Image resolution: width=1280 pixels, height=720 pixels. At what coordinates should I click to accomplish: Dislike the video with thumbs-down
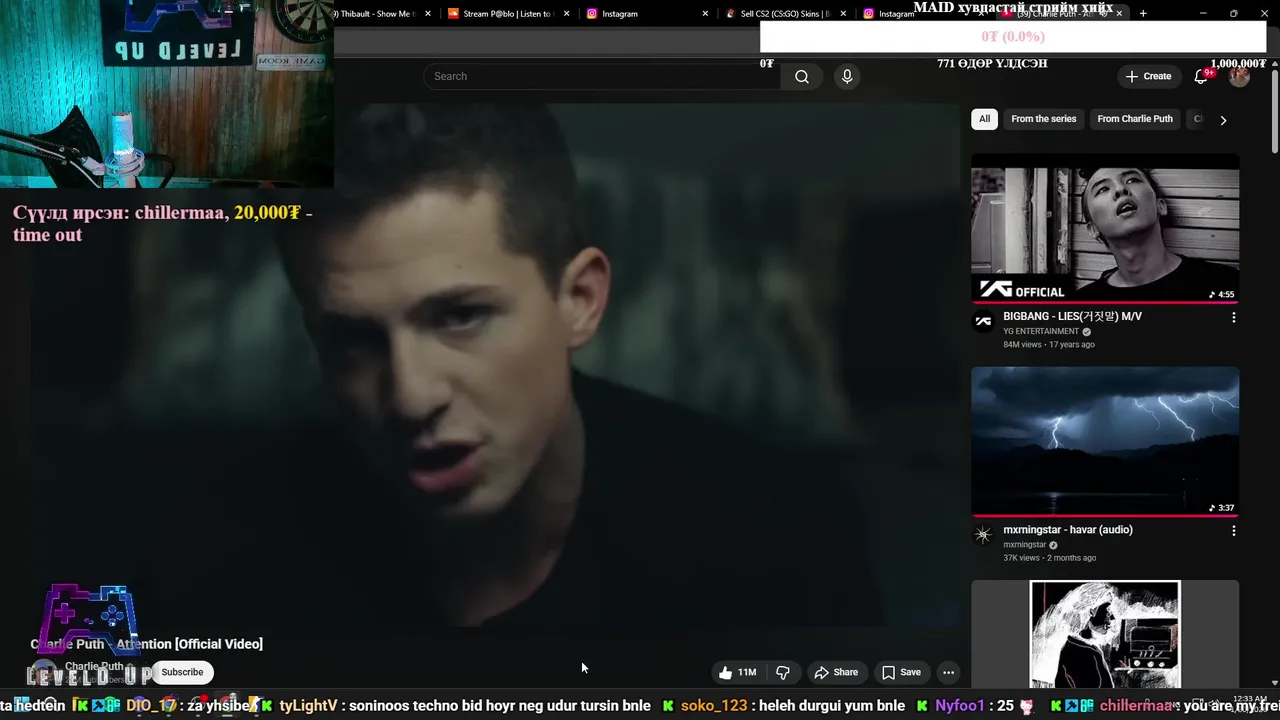coord(783,672)
